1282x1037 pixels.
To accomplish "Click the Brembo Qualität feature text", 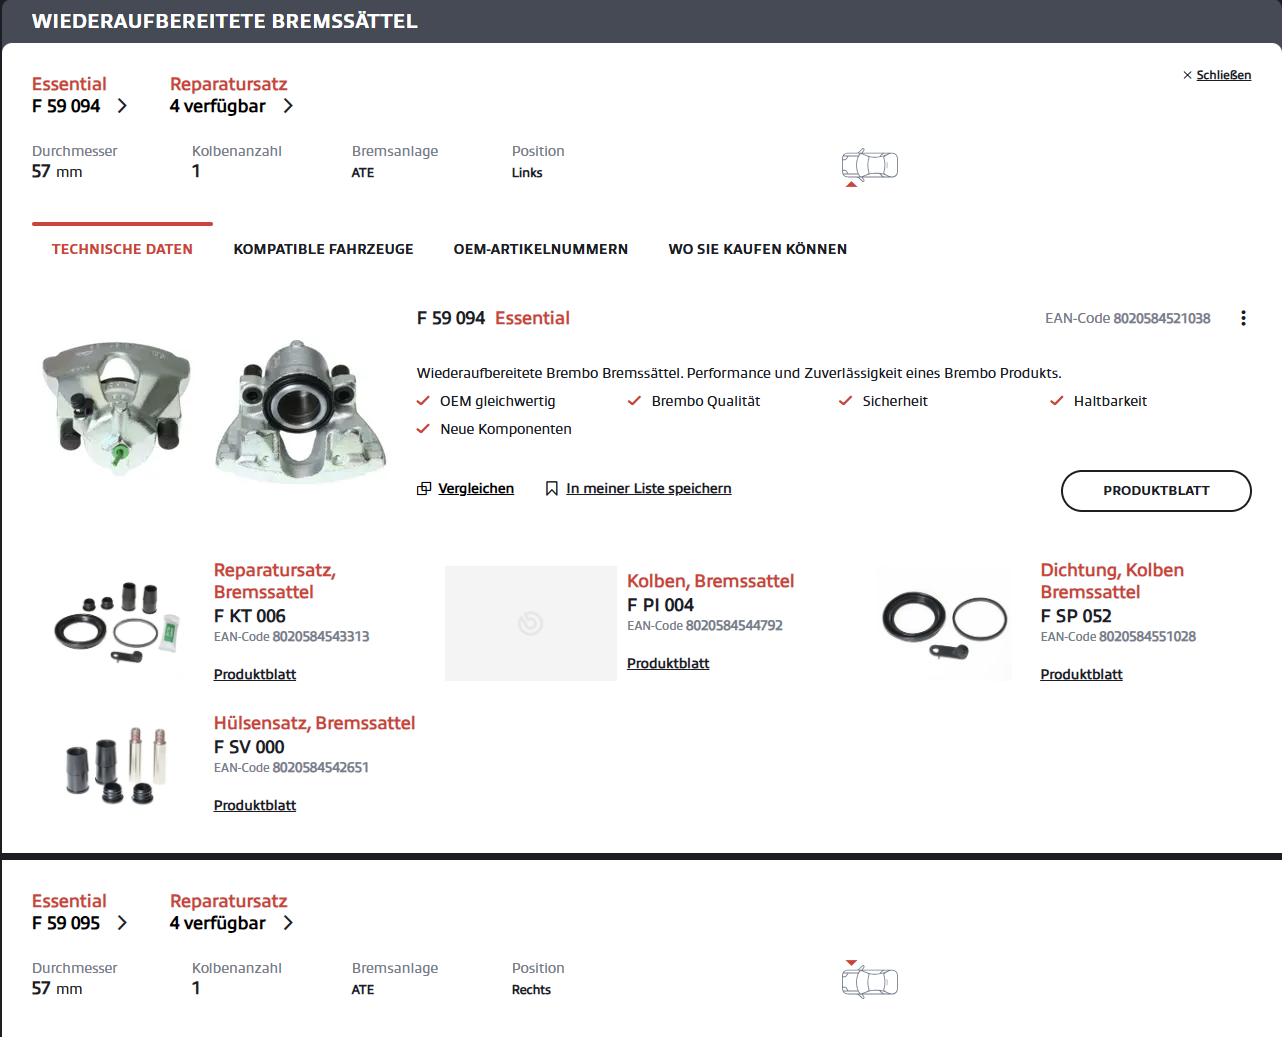I will [706, 401].
